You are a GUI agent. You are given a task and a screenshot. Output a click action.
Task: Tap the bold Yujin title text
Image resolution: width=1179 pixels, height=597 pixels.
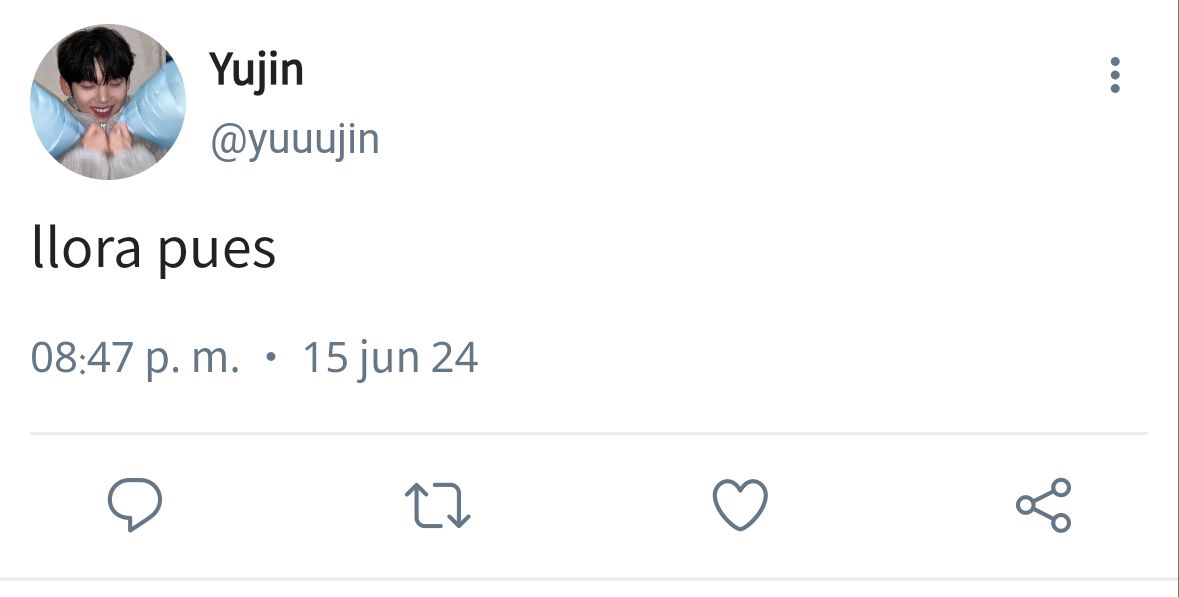pos(256,70)
